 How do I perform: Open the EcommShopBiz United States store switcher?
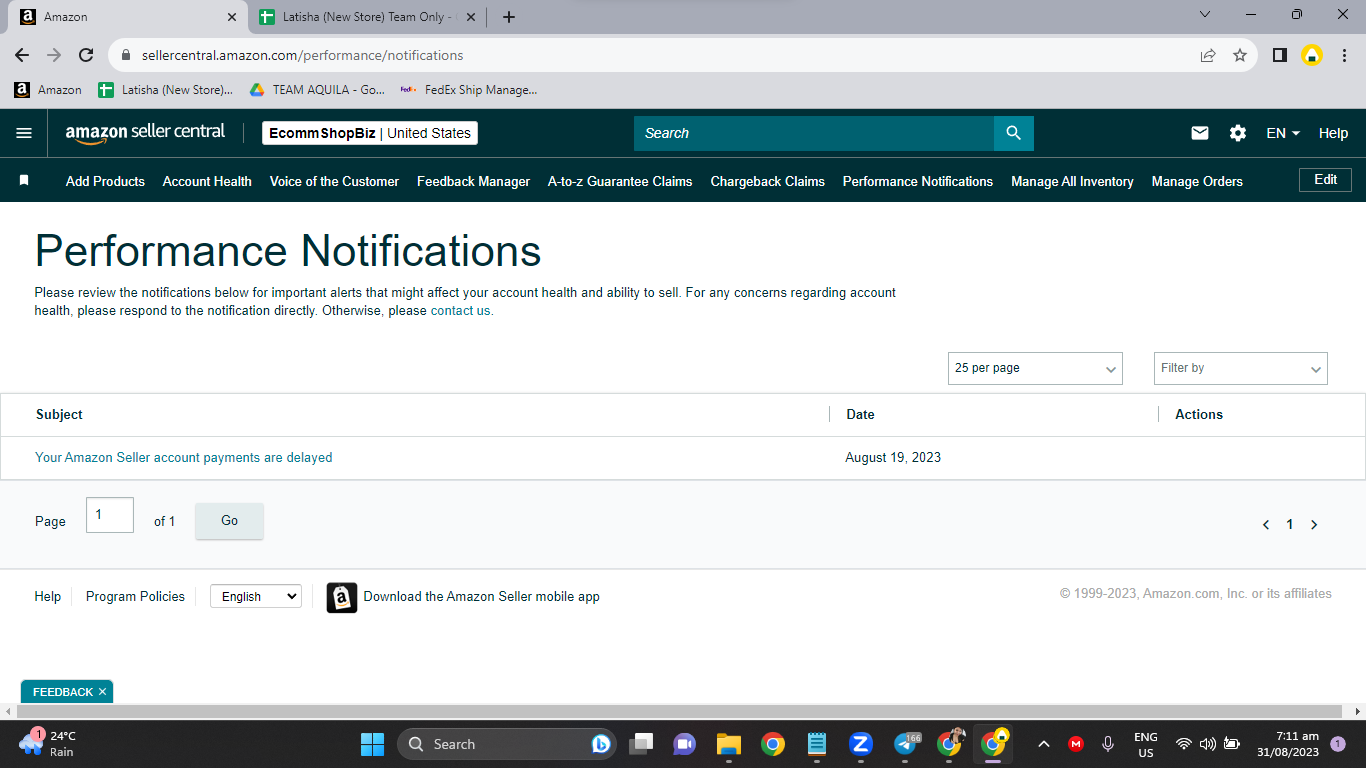370,133
